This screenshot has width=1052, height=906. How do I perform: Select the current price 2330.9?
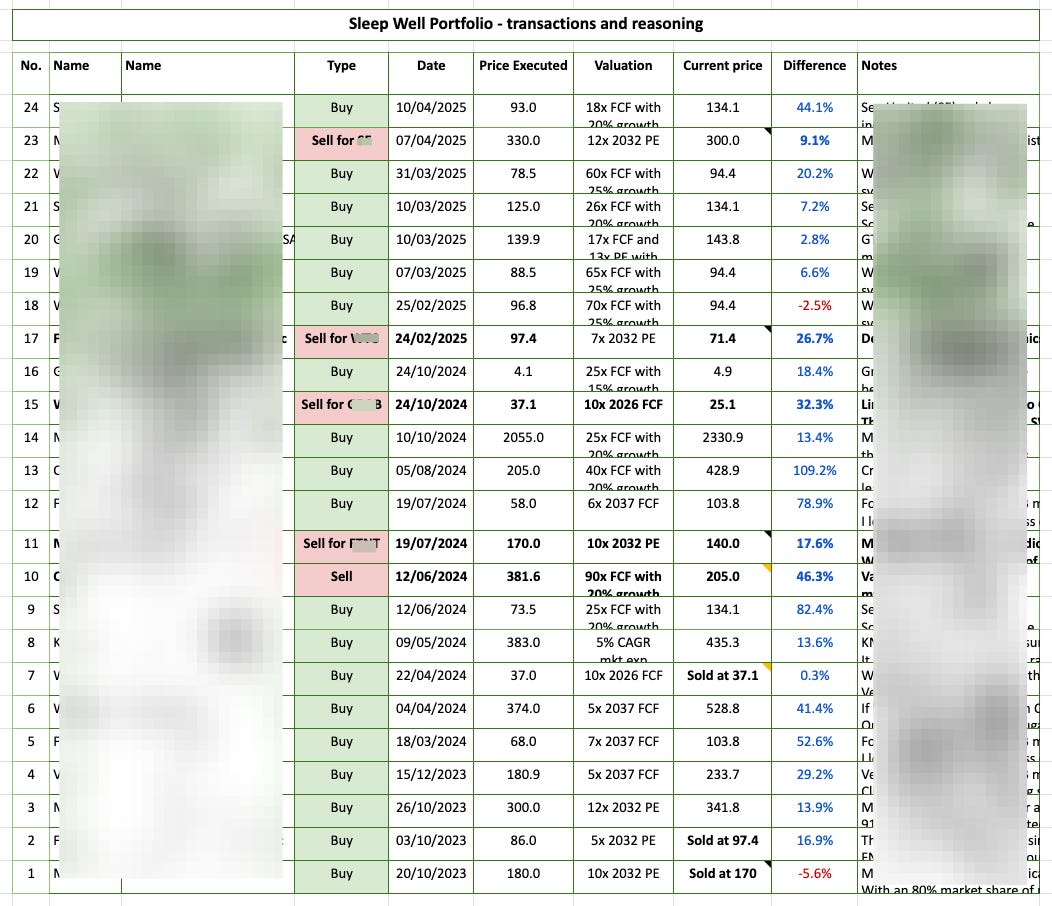click(723, 440)
